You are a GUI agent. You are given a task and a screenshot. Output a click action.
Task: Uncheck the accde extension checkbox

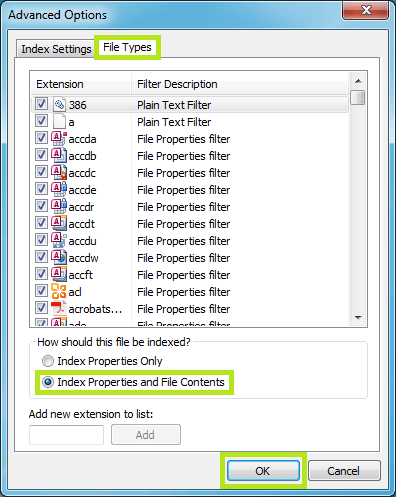coord(41,189)
